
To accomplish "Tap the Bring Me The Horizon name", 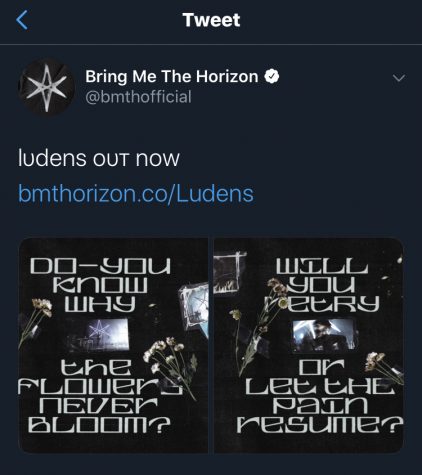I will coord(172,76).
